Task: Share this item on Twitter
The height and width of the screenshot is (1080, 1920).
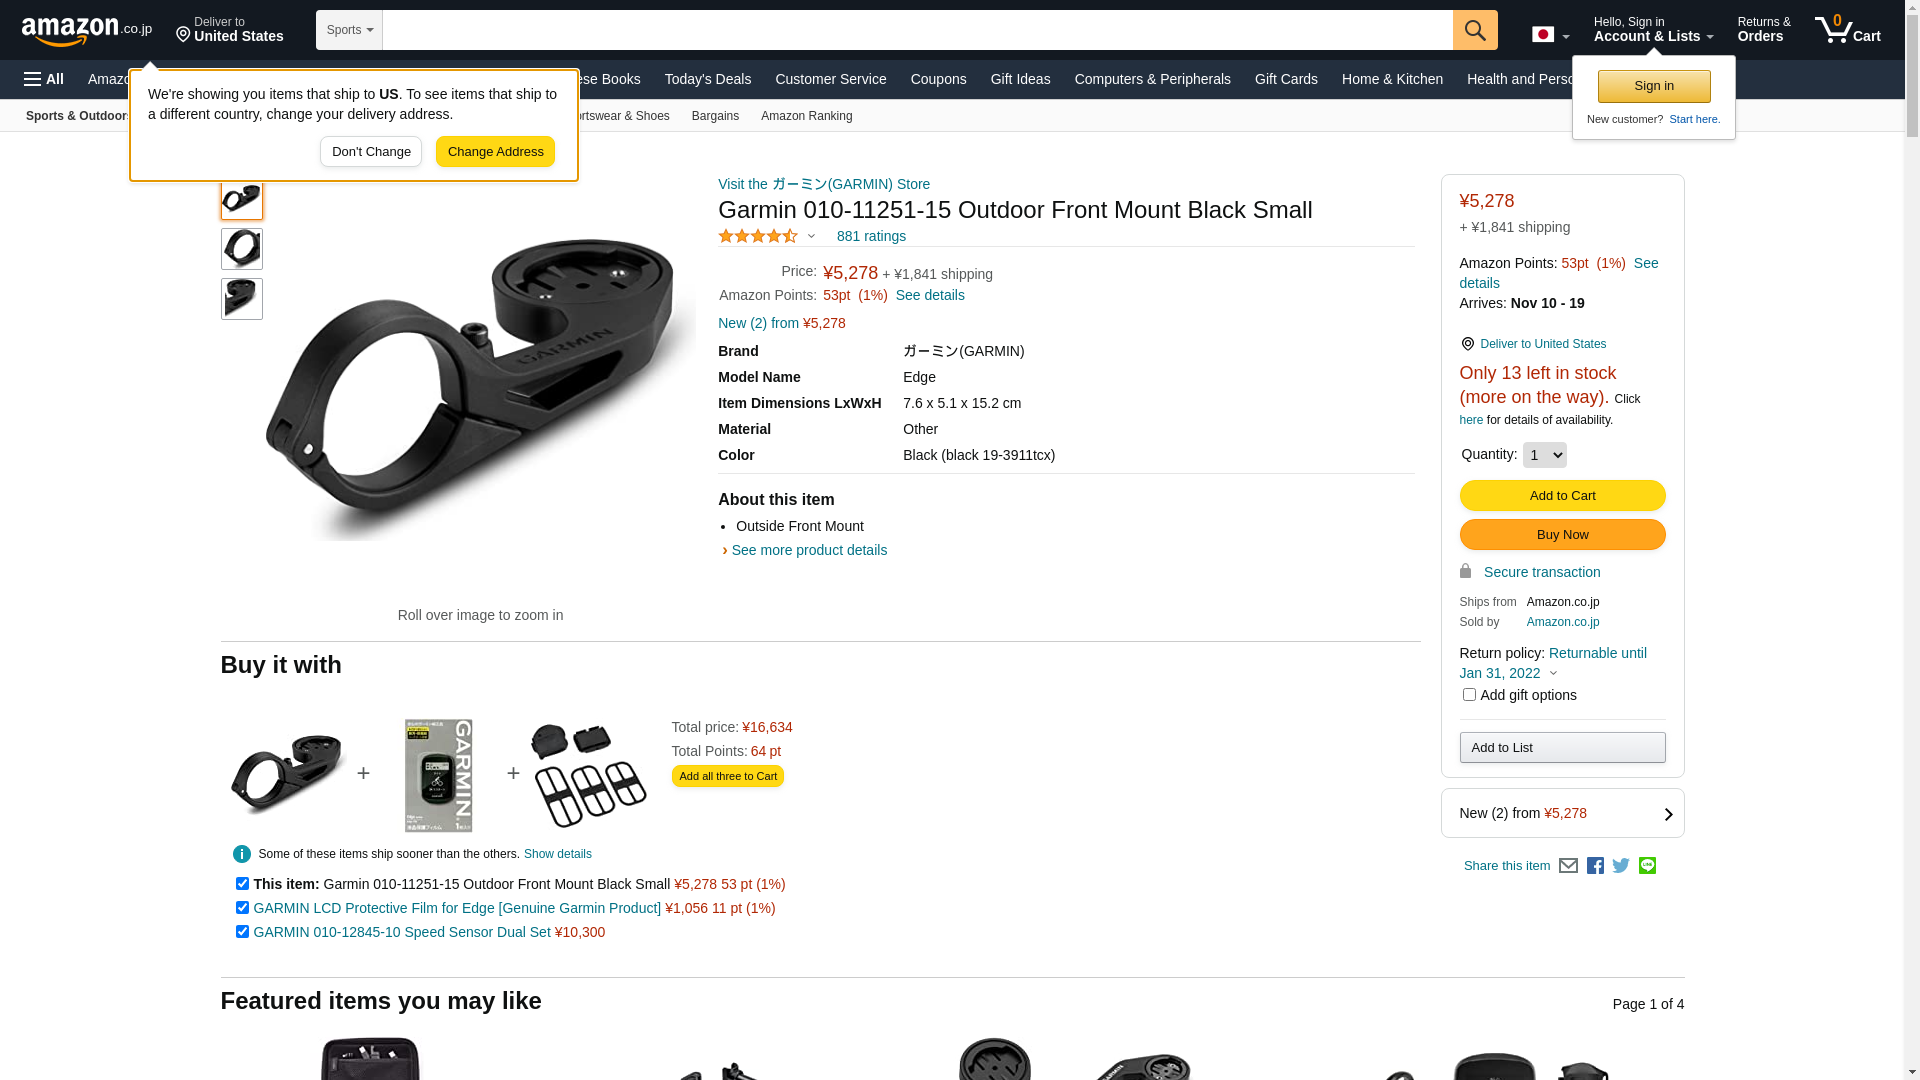Action: [1621, 866]
